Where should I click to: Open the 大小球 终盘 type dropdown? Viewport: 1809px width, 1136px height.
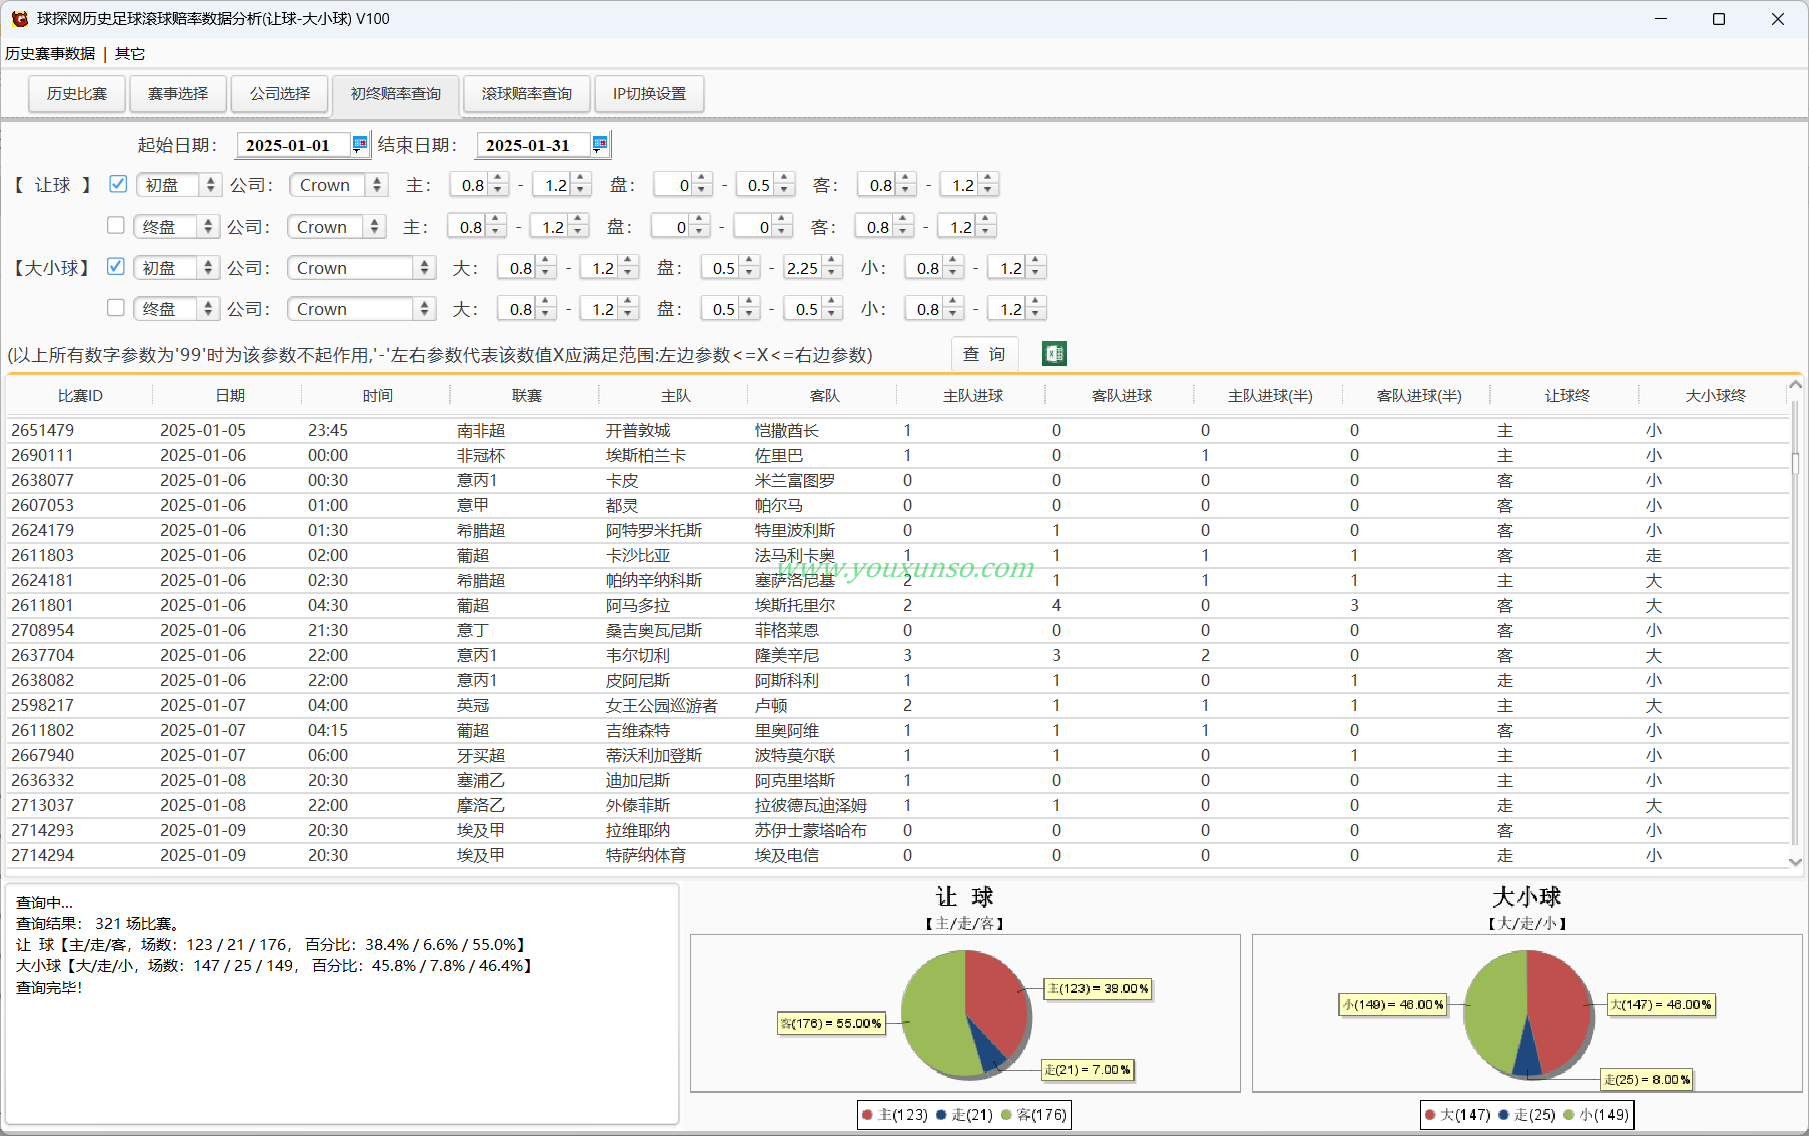tap(177, 309)
